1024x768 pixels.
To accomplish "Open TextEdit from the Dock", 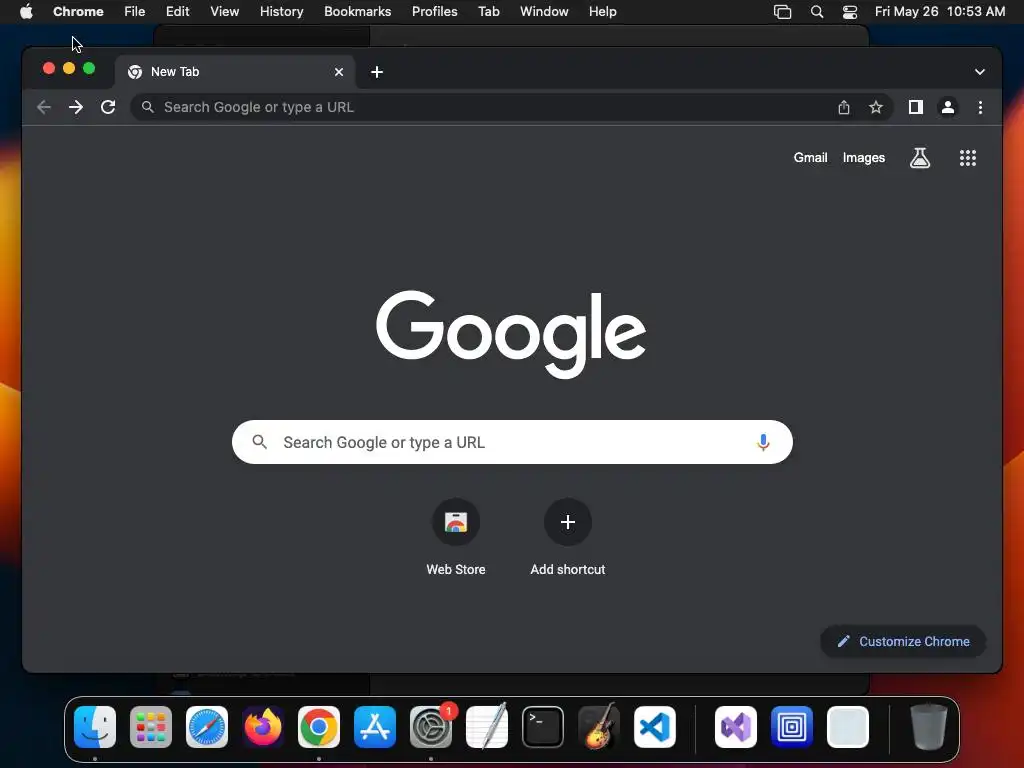I will (x=487, y=727).
